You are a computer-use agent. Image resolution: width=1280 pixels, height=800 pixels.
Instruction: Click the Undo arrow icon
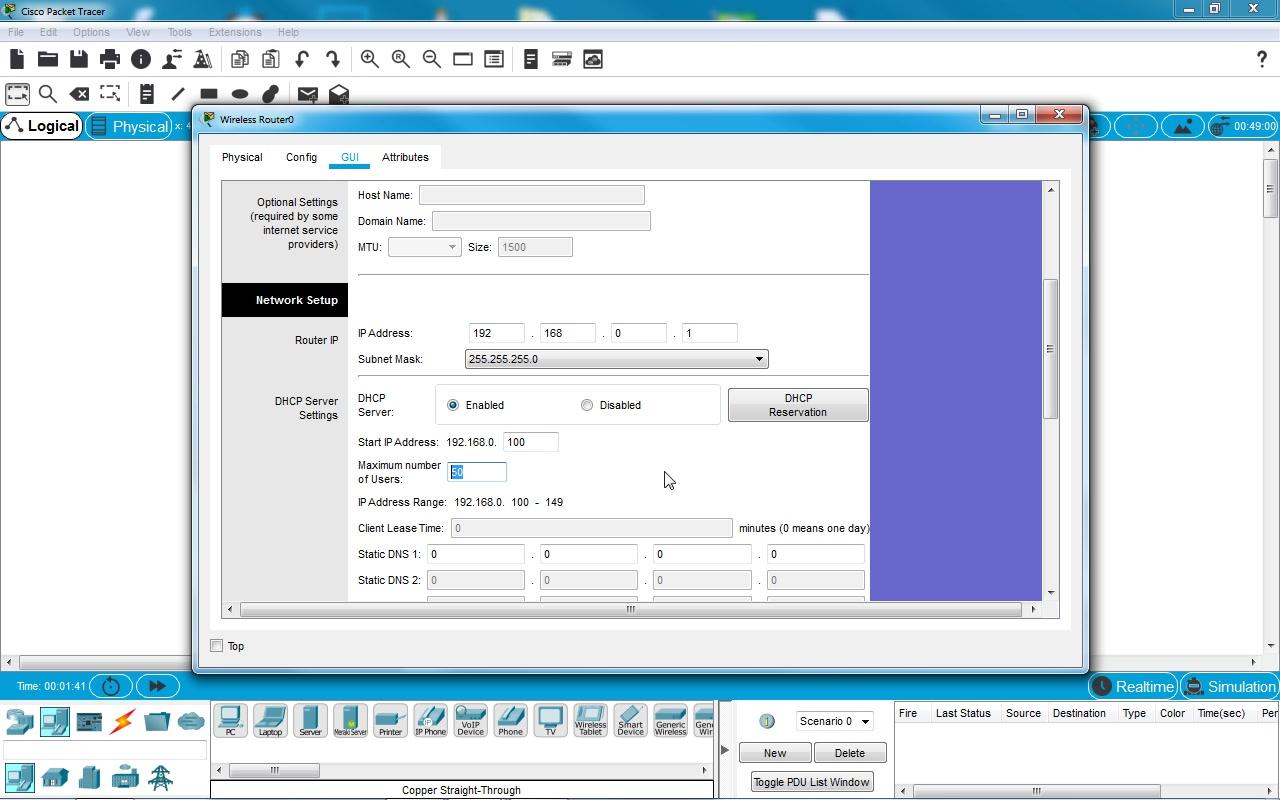click(301, 60)
